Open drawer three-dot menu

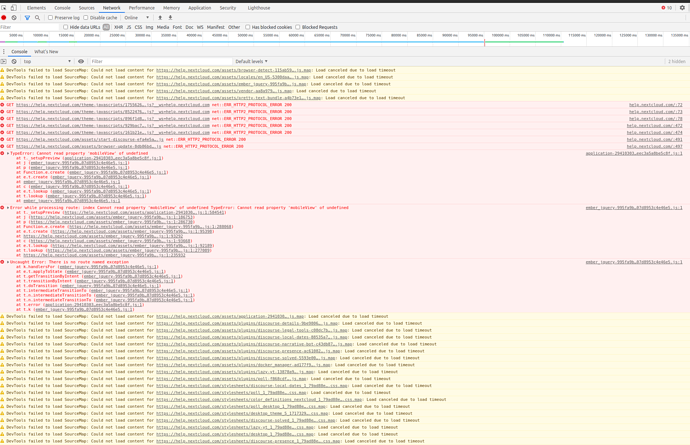(4, 51)
